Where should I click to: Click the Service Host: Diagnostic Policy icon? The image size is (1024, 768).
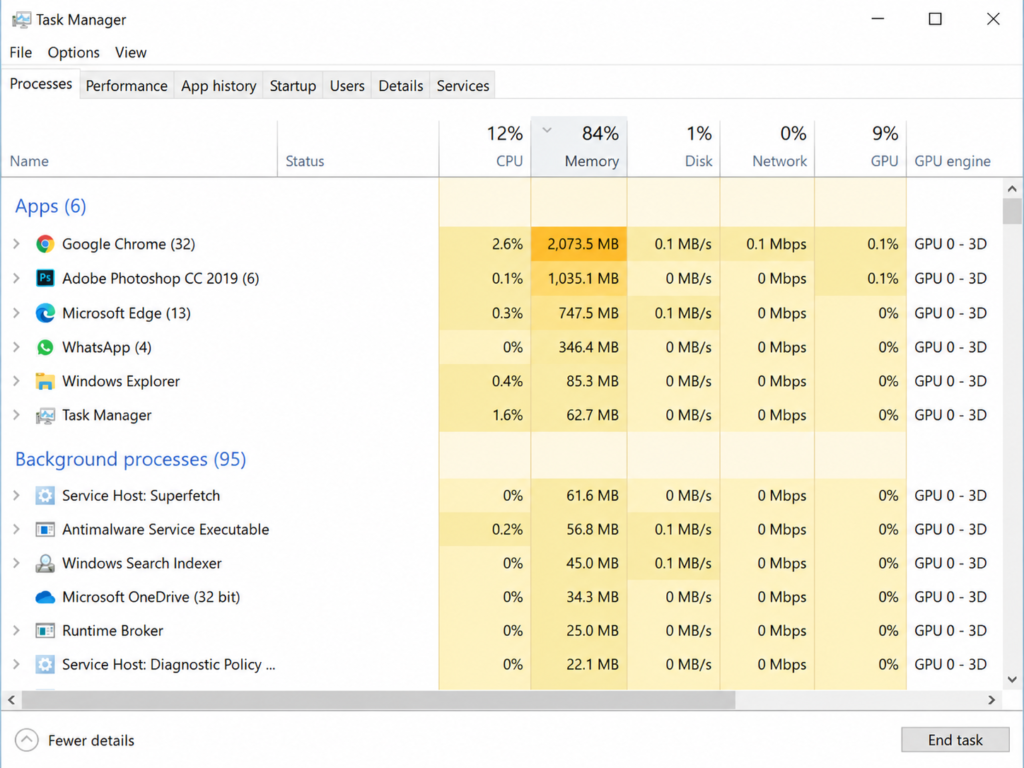pyautogui.click(x=45, y=665)
